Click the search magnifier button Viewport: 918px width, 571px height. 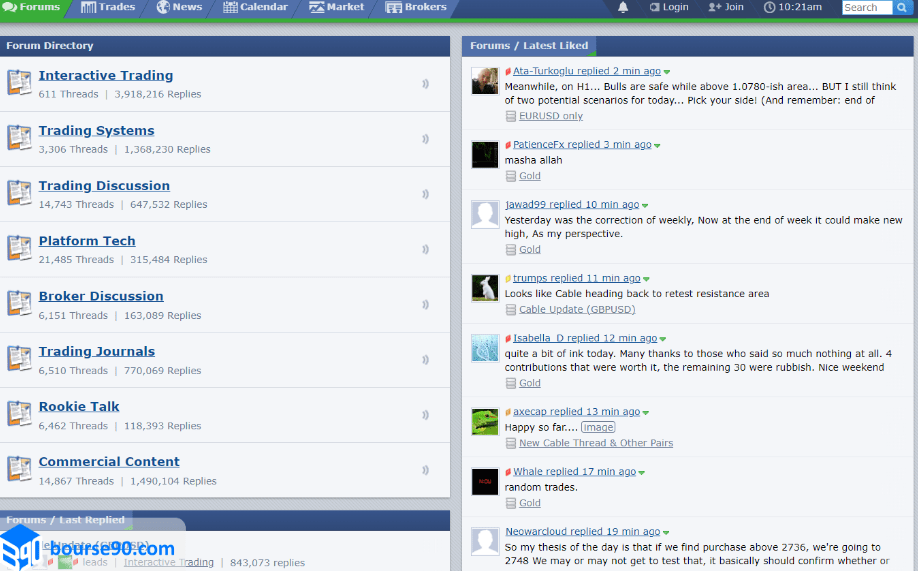tap(901, 8)
